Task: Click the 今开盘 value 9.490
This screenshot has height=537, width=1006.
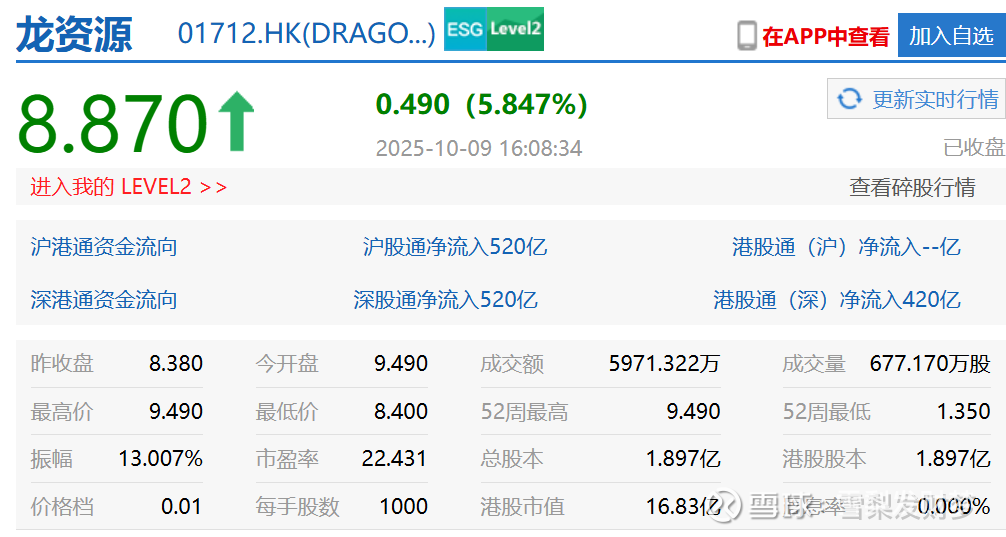Action: [401, 364]
